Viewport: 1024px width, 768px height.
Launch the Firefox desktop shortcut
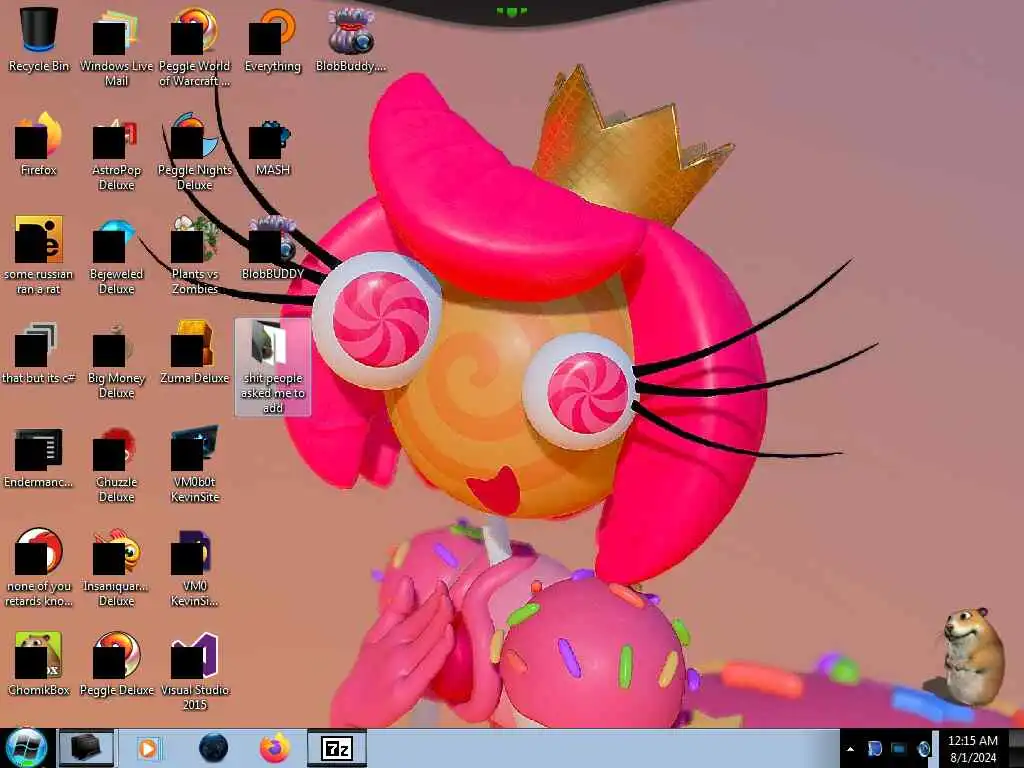(x=39, y=144)
